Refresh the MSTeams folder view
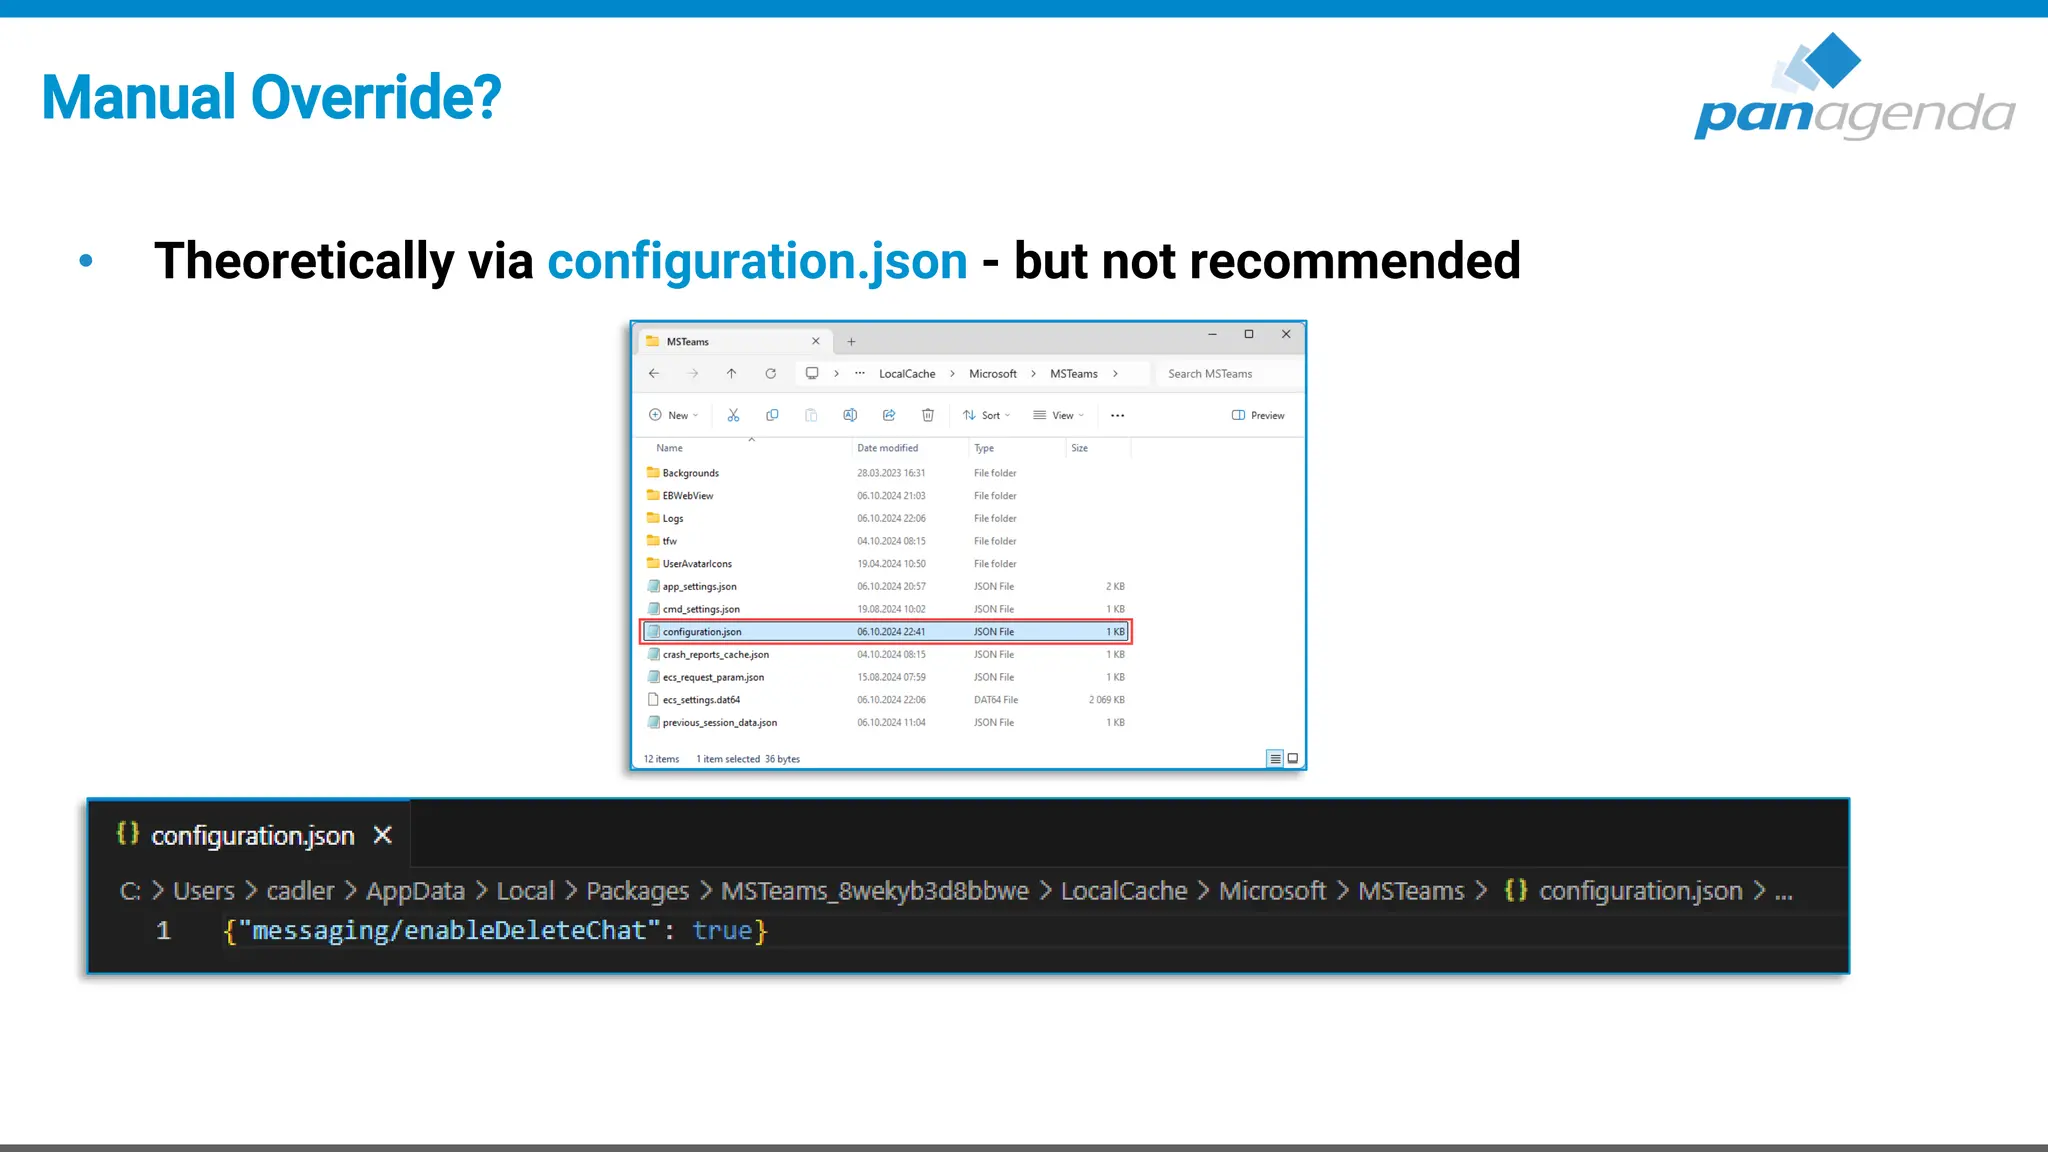The image size is (2048, 1152). pos(771,374)
